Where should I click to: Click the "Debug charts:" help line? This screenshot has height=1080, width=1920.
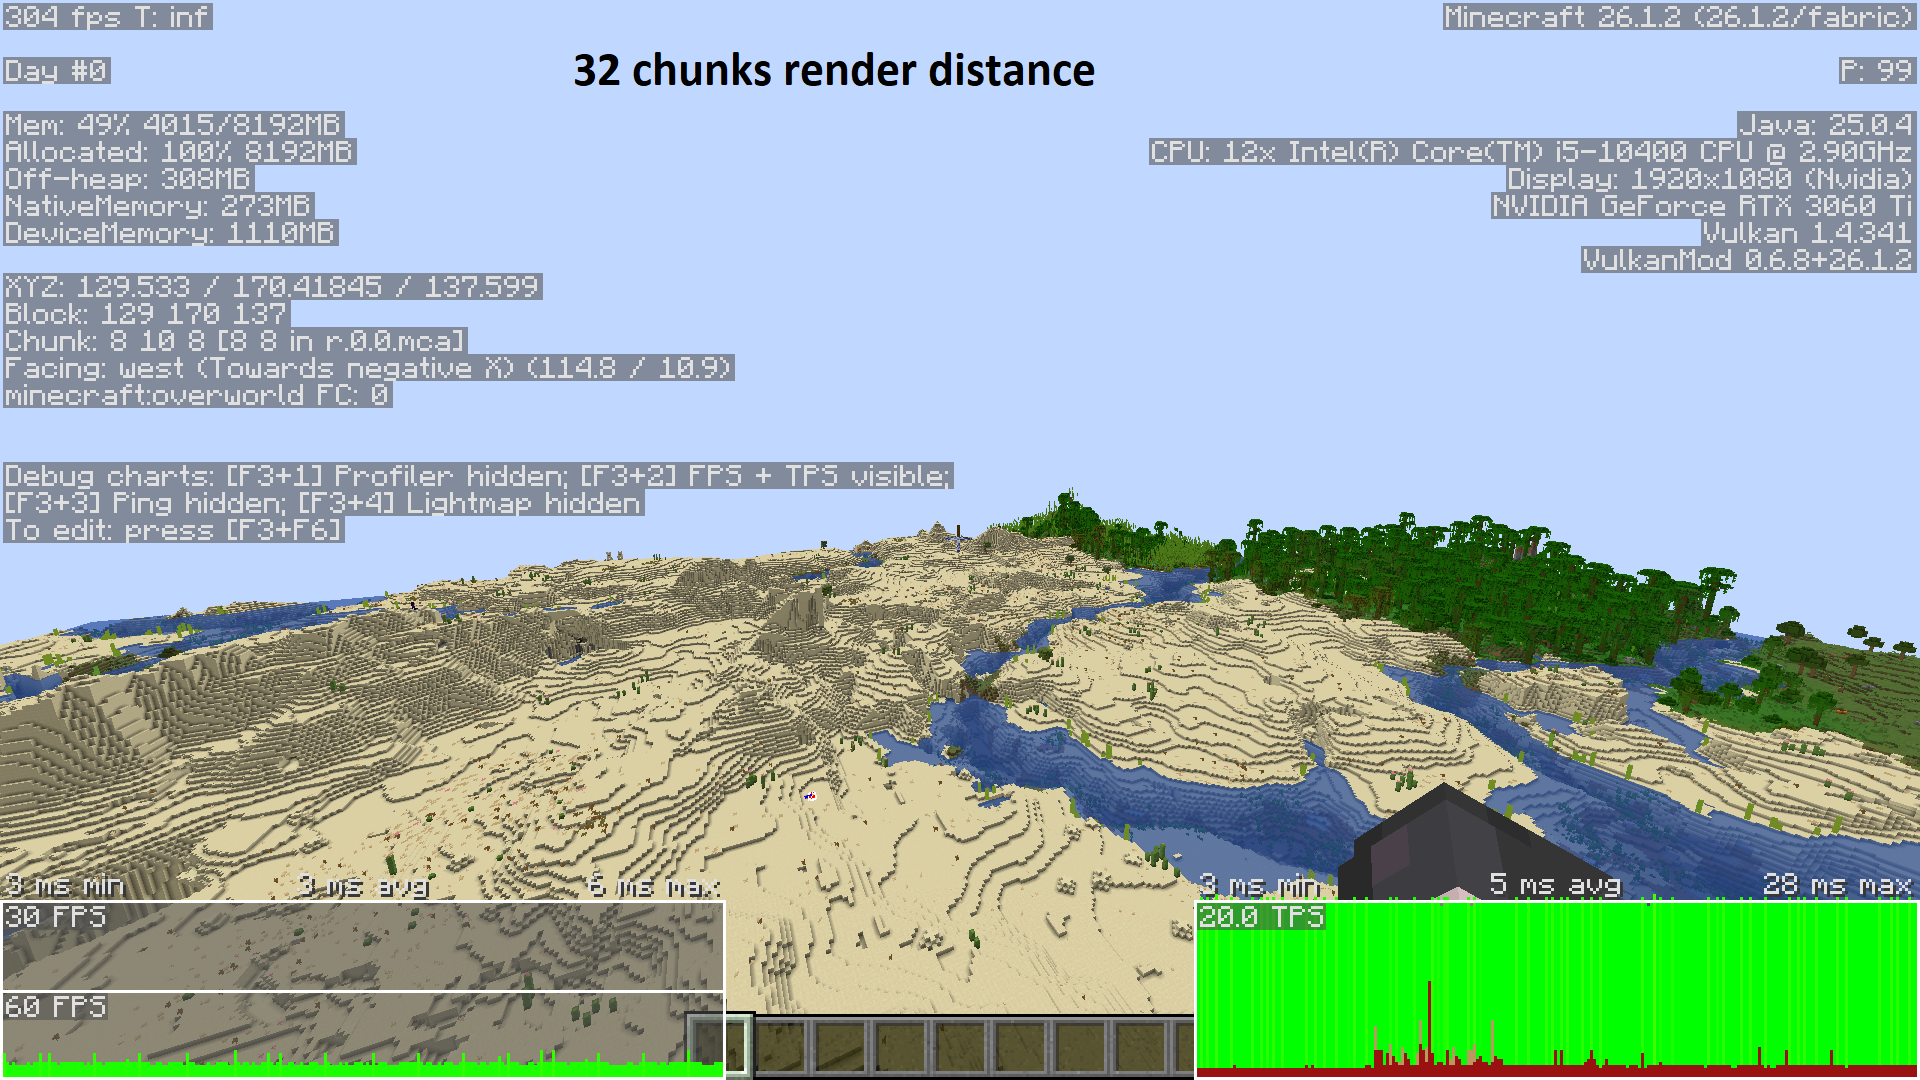coord(478,476)
